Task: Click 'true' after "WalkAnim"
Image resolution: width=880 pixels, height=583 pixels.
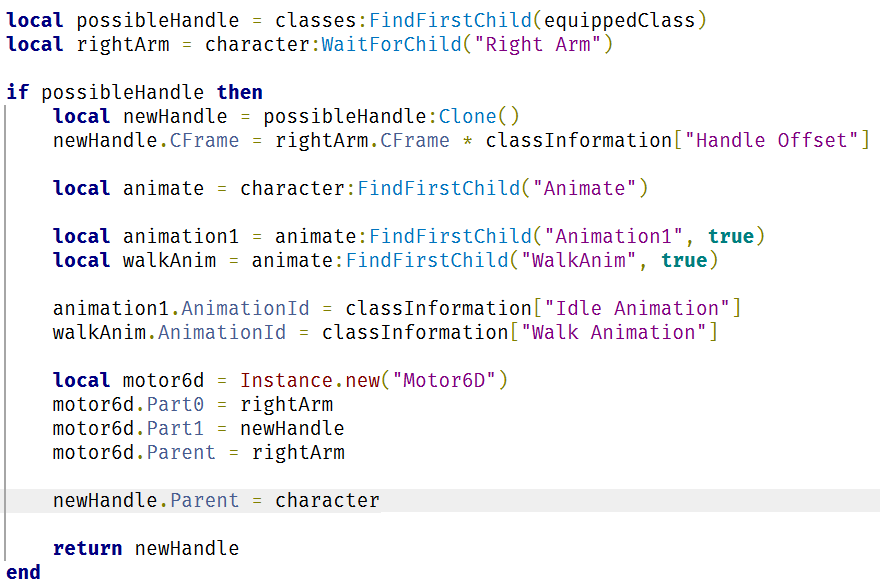Action: [684, 260]
